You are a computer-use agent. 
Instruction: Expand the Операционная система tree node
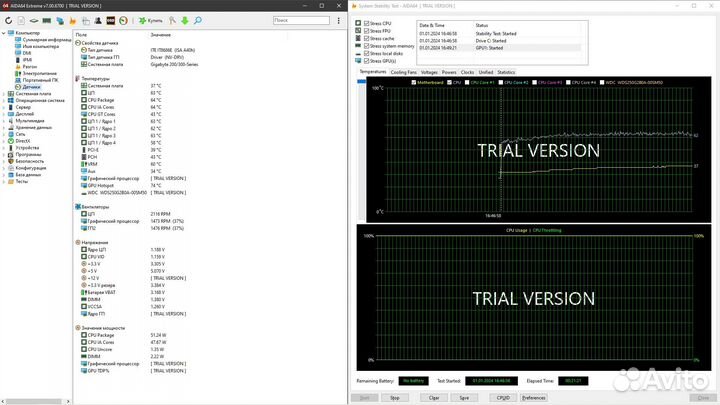pyautogui.click(x=4, y=100)
